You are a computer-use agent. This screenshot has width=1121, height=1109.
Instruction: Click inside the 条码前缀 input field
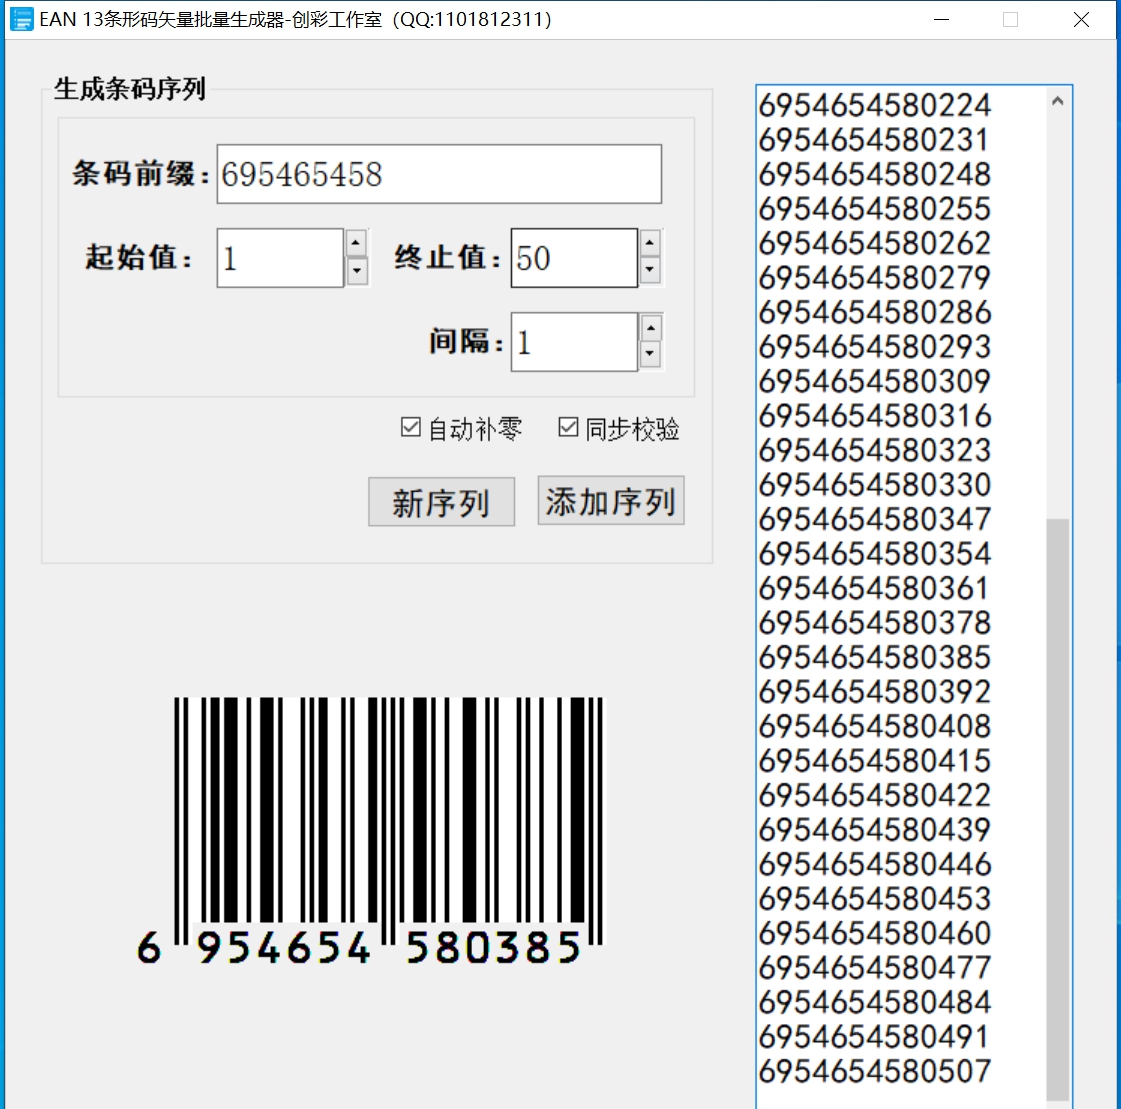[x=437, y=173]
